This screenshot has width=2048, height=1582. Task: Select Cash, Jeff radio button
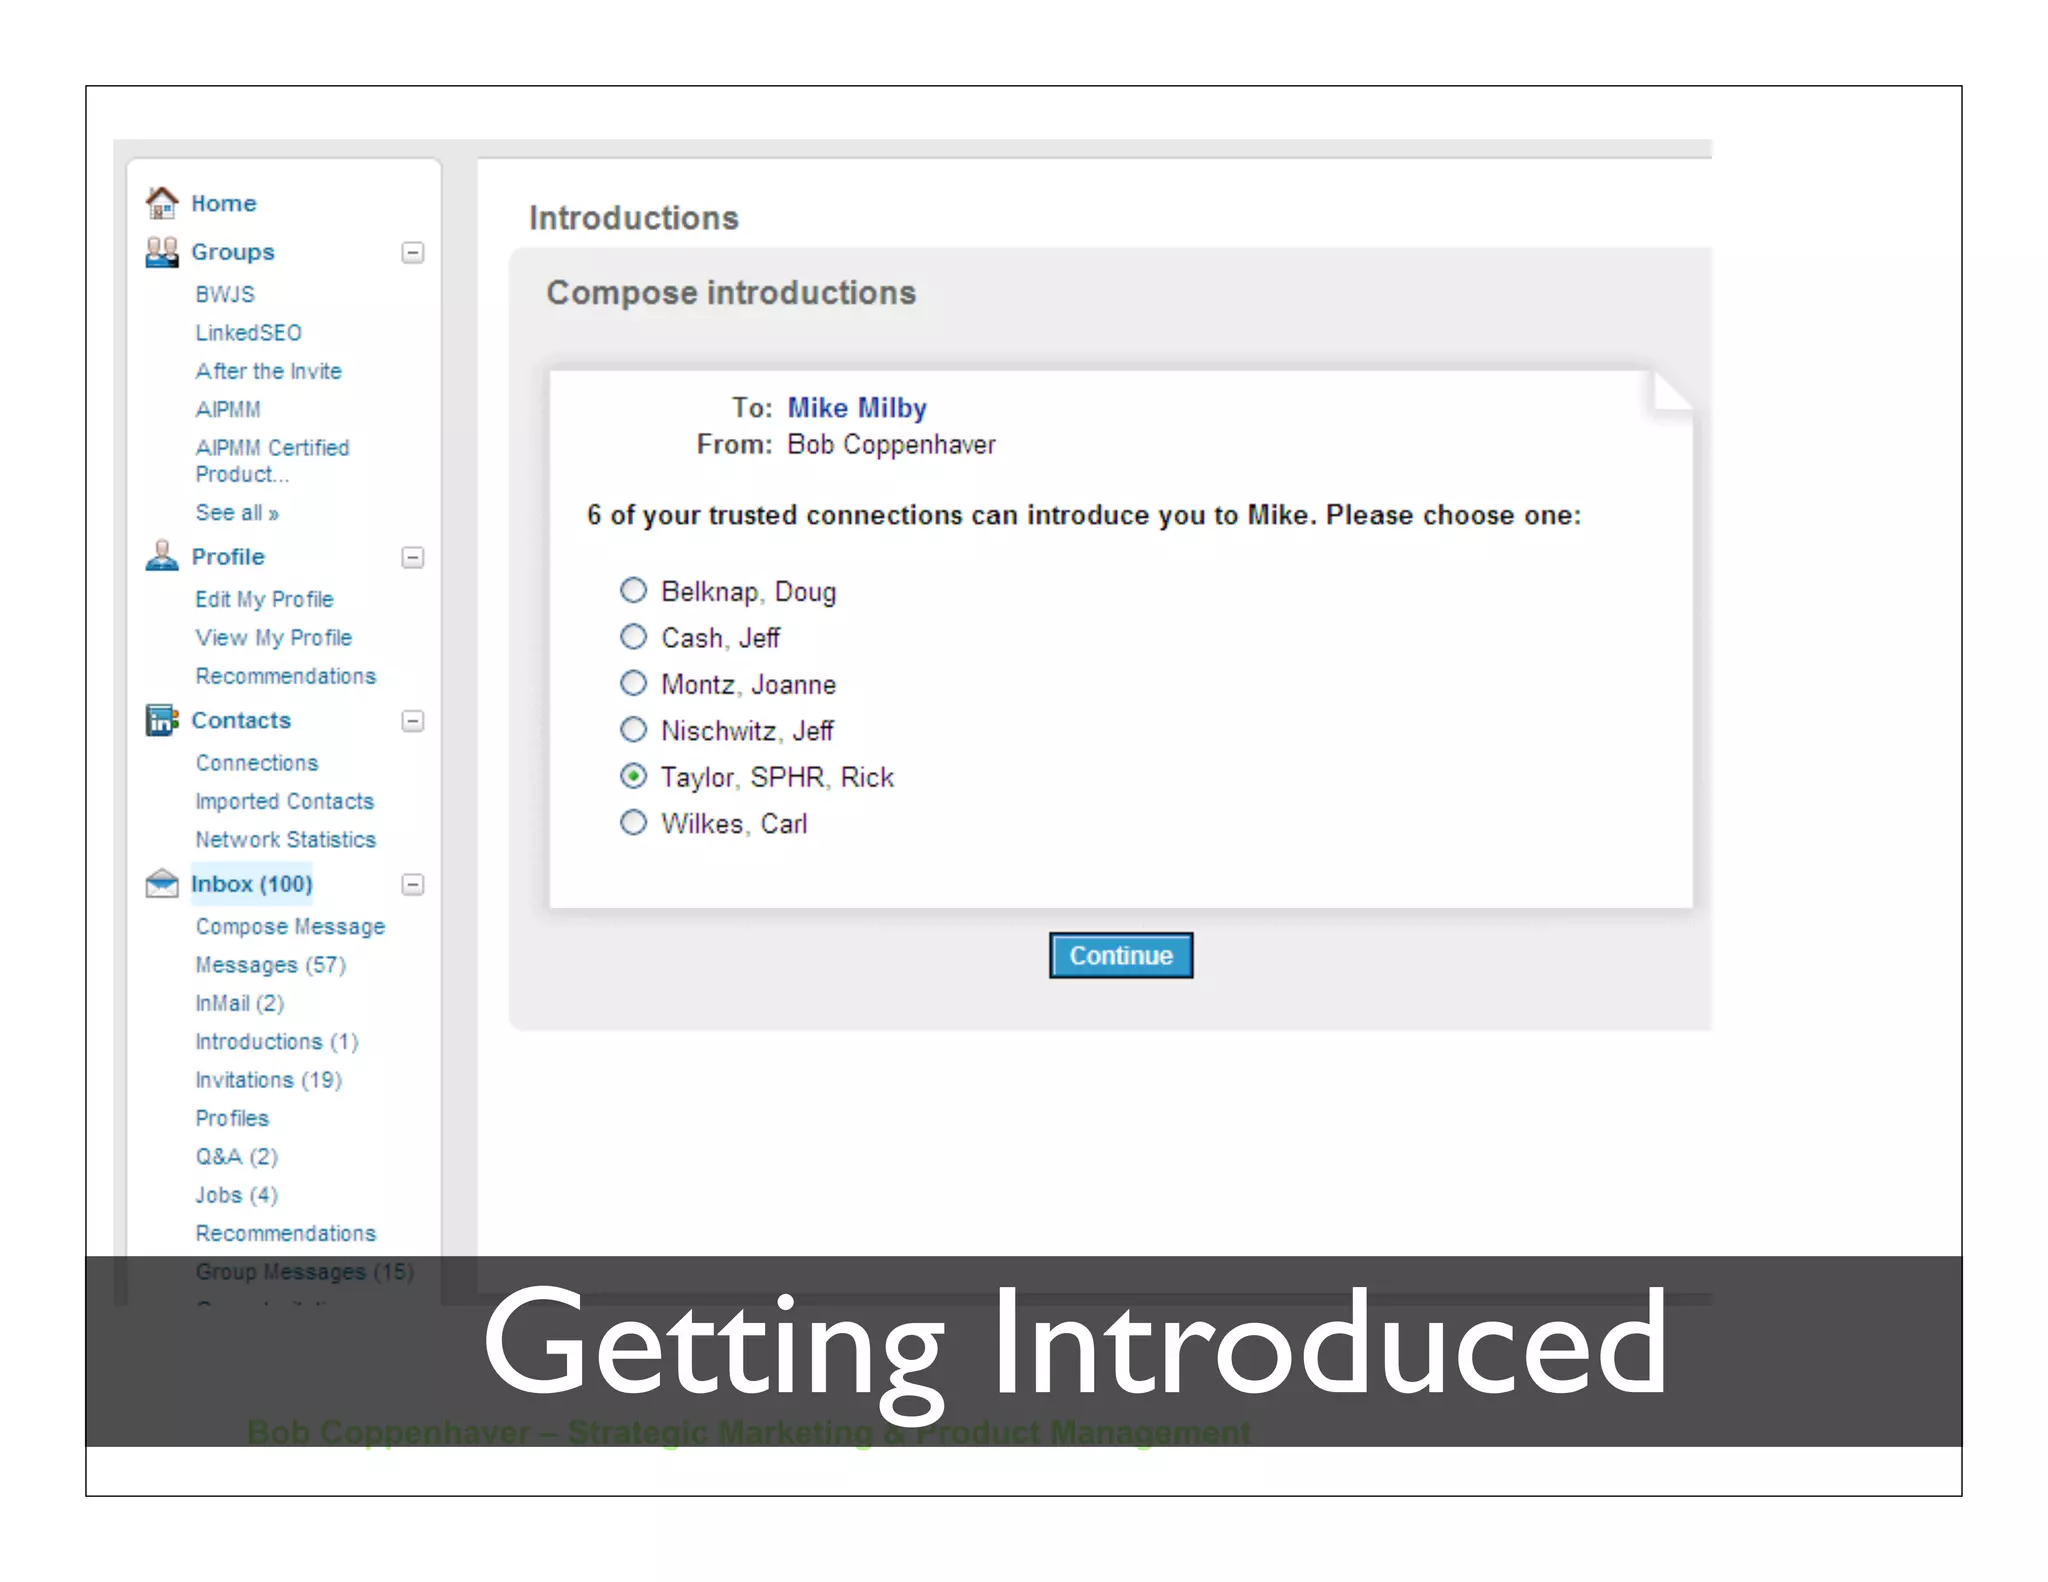point(634,637)
